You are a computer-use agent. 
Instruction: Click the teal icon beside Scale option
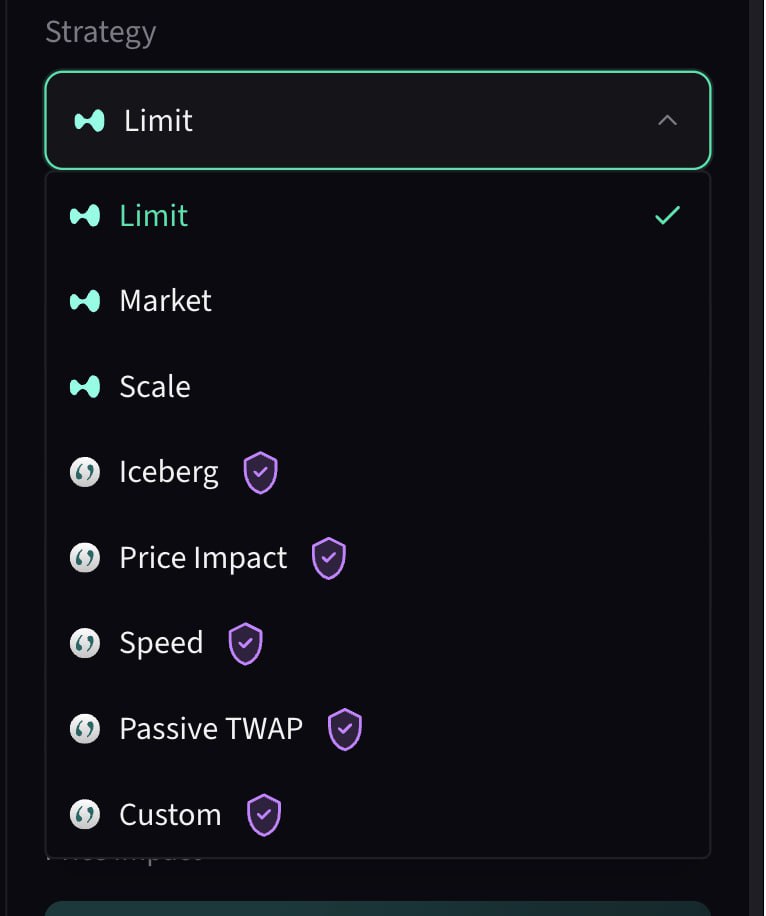[x=85, y=387]
